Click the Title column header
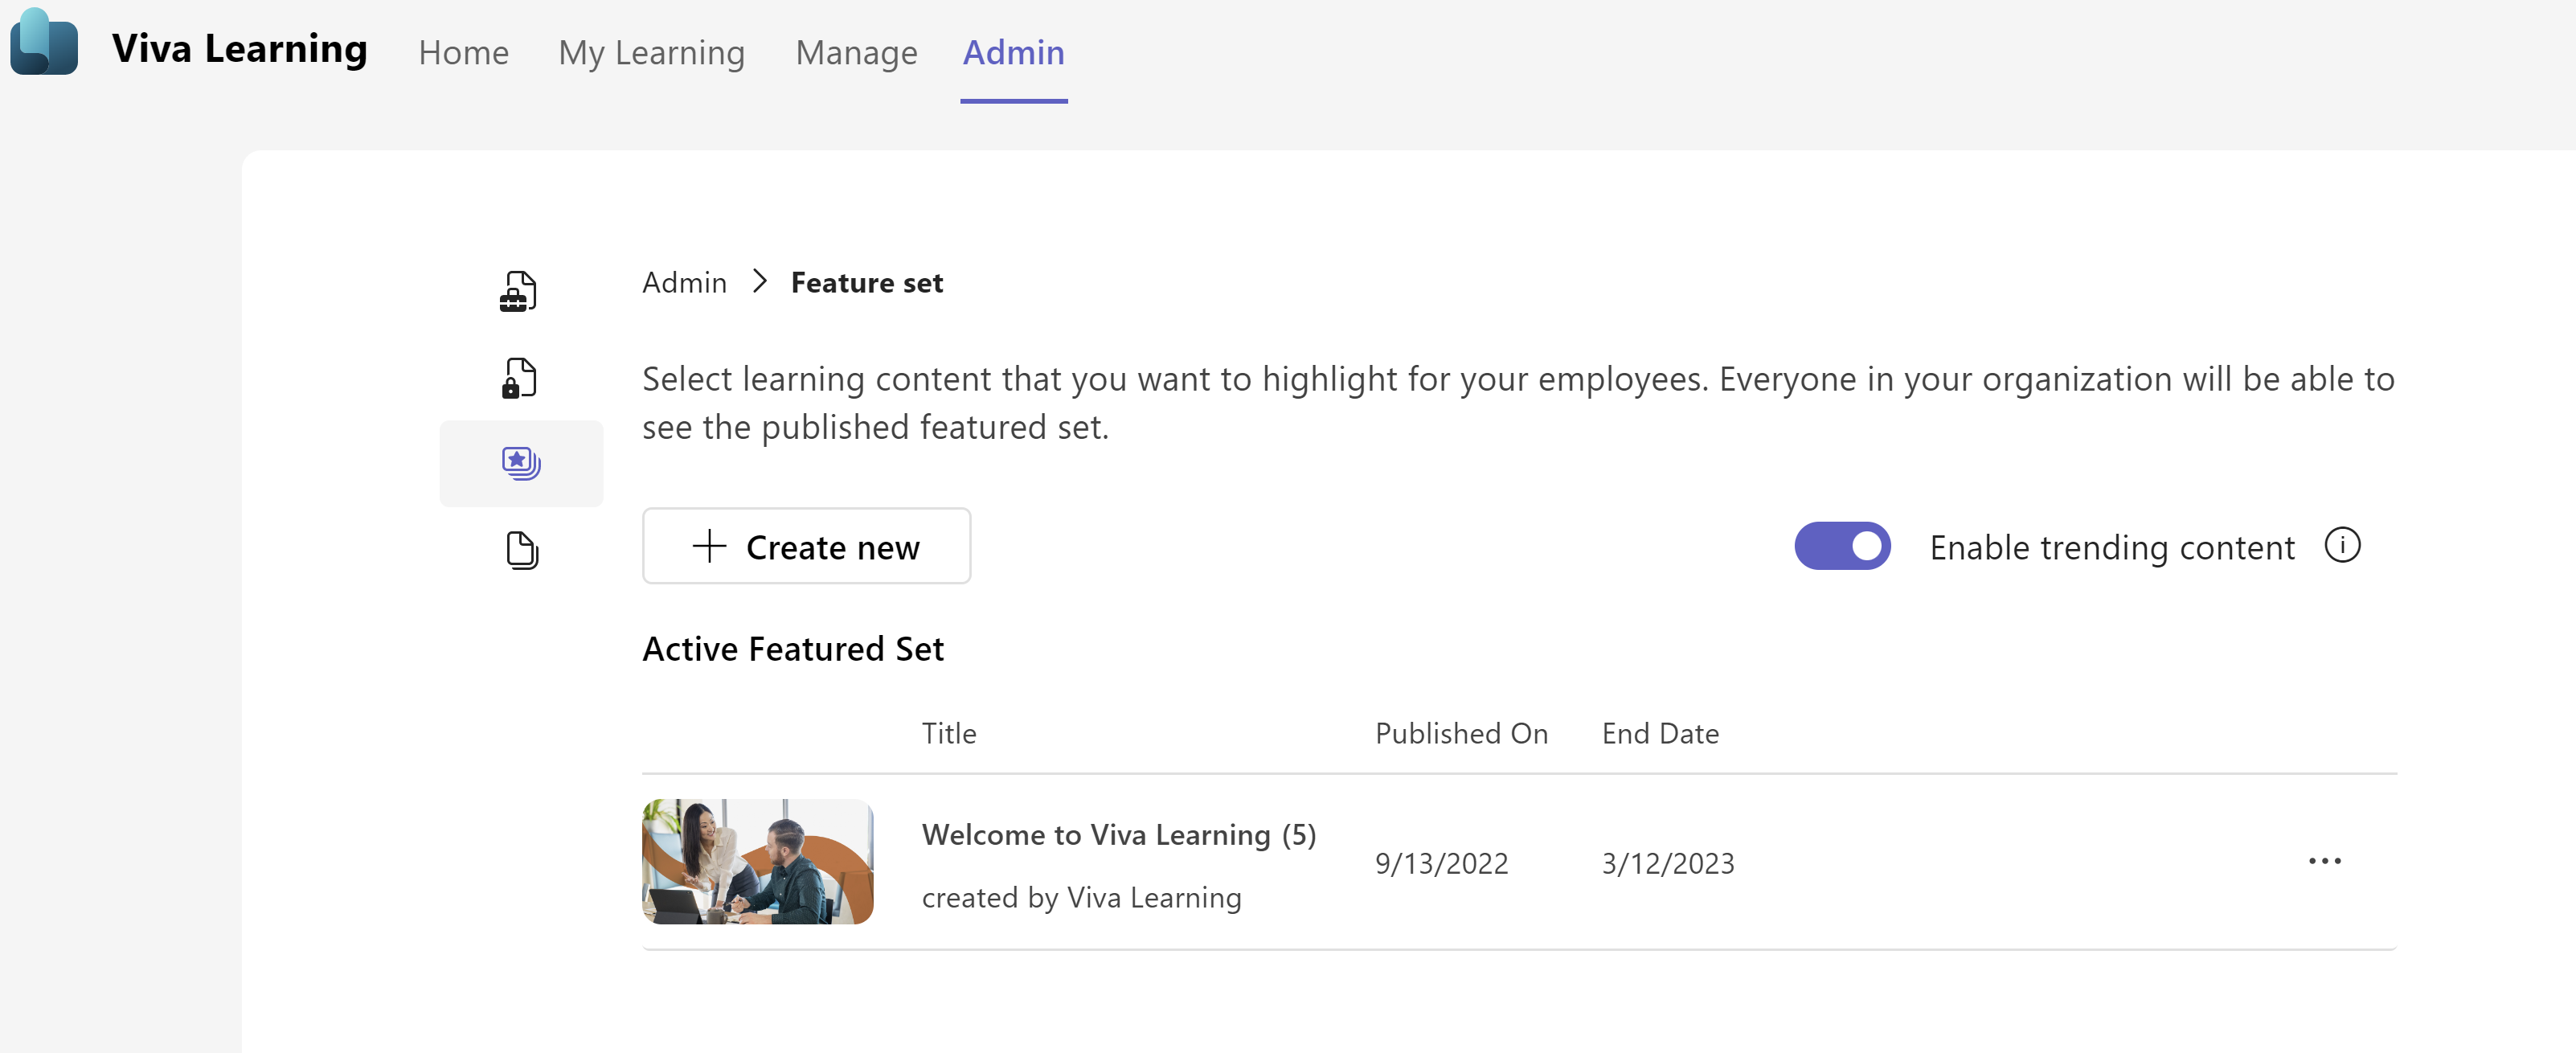Image resolution: width=2576 pixels, height=1053 pixels. click(x=948, y=733)
